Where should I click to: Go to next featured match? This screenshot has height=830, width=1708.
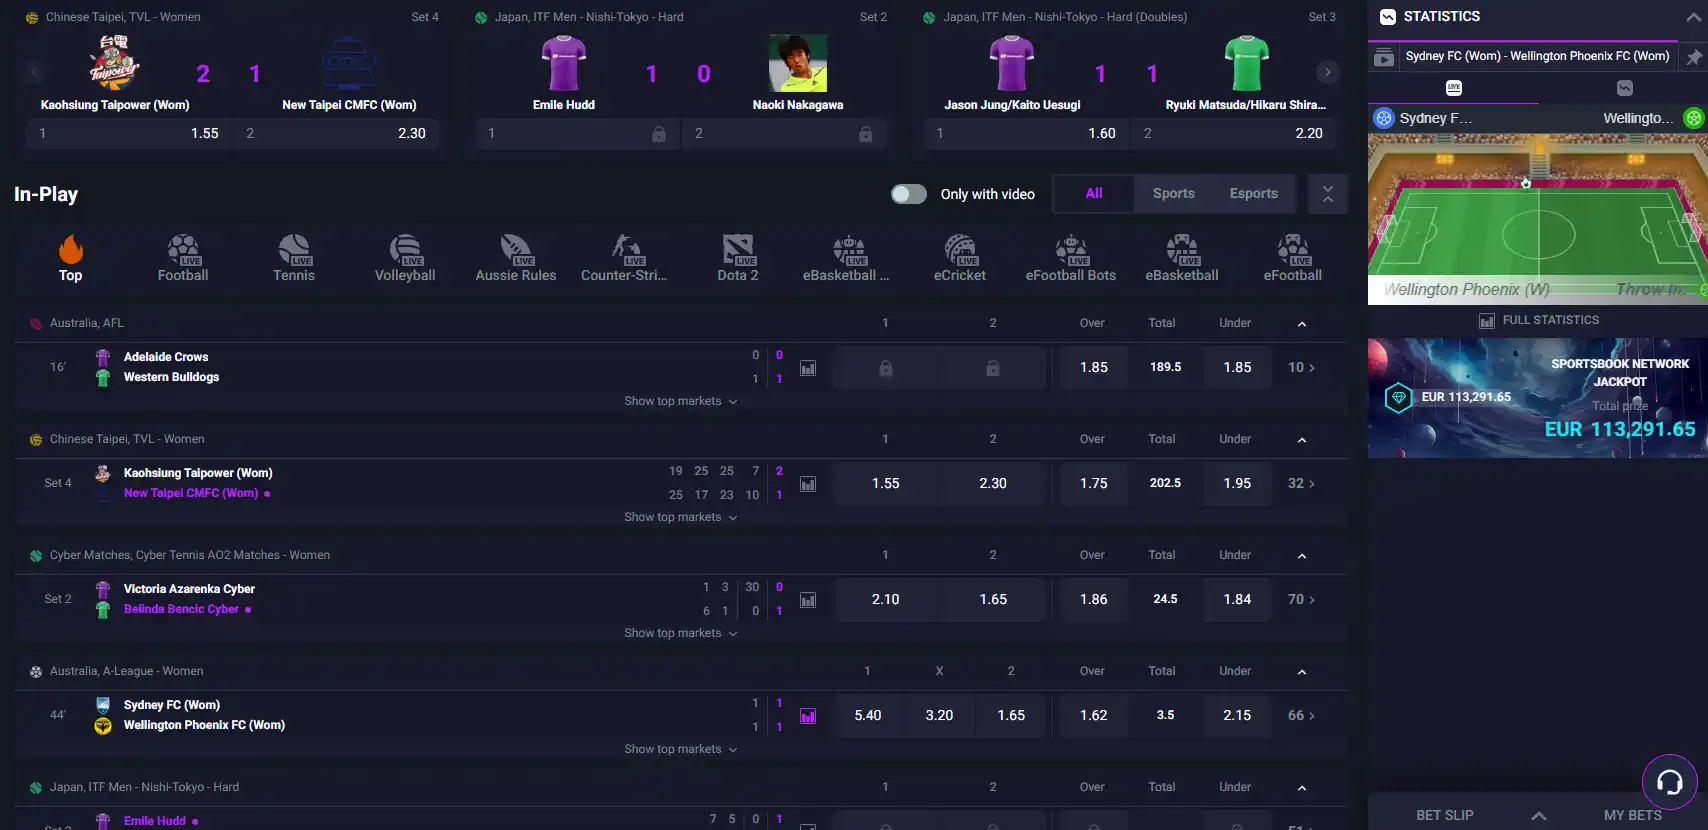(1328, 72)
